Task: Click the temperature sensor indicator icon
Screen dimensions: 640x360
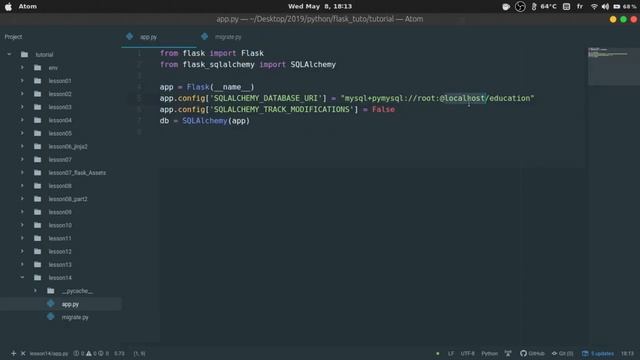Action: point(534,7)
